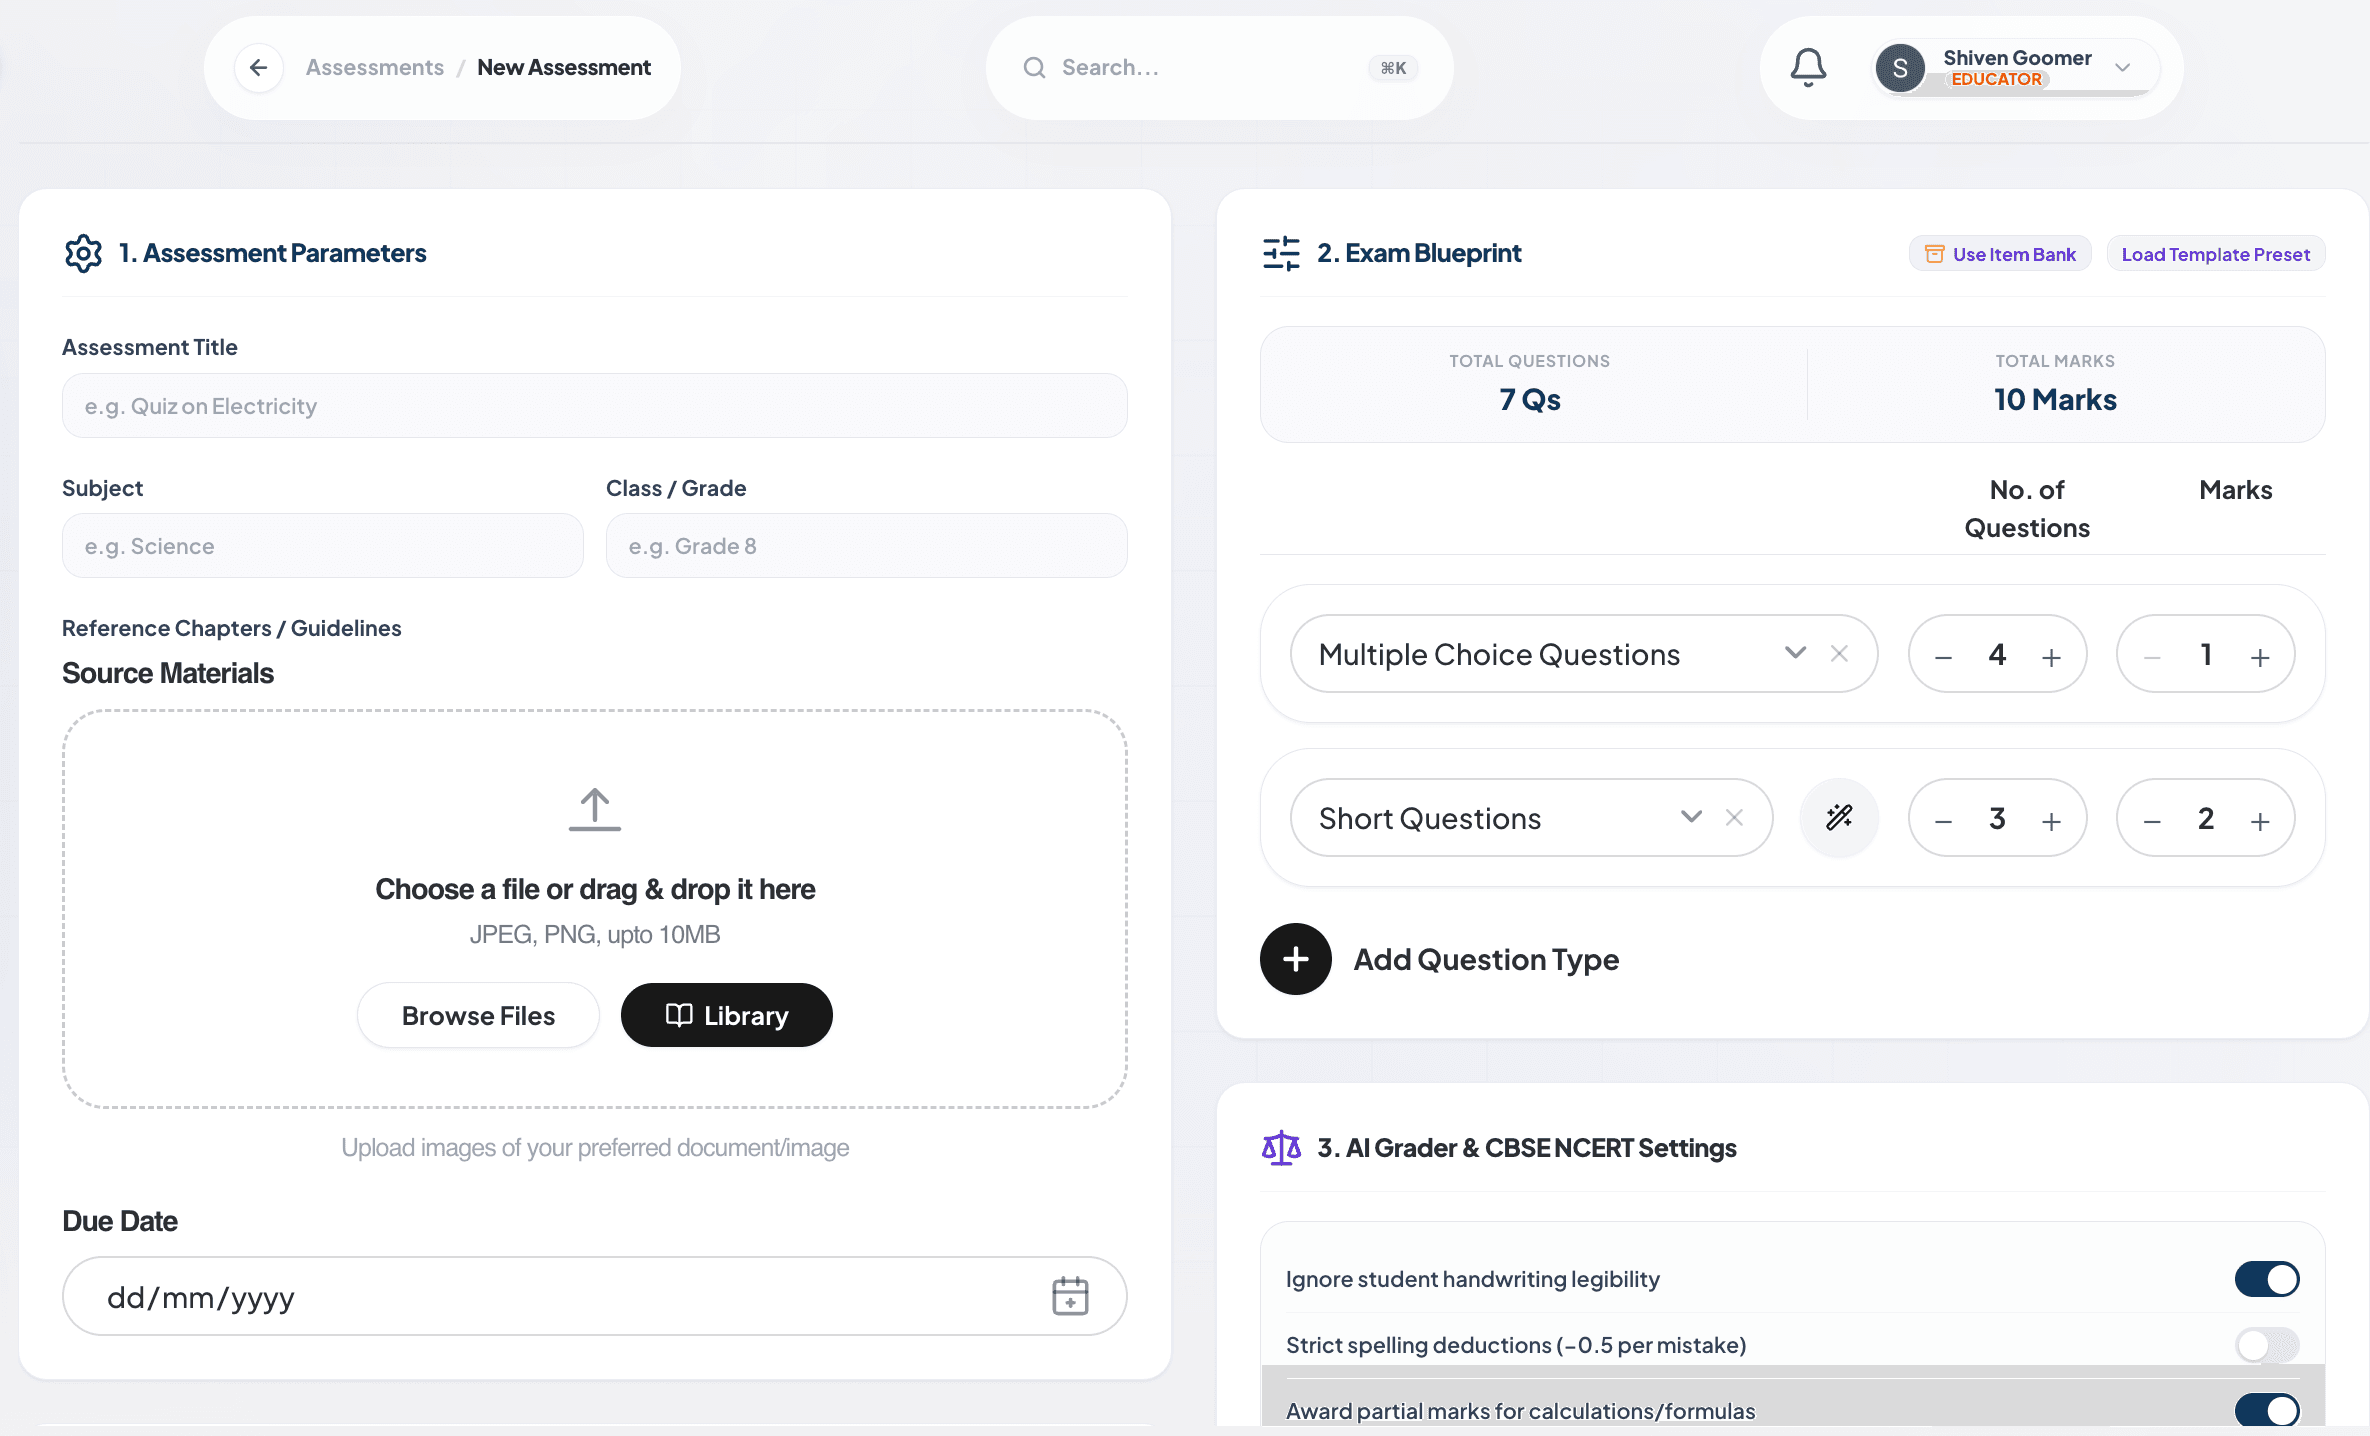Click the search magnifier icon
This screenshot has width=2370, height=1436.
1034,67
